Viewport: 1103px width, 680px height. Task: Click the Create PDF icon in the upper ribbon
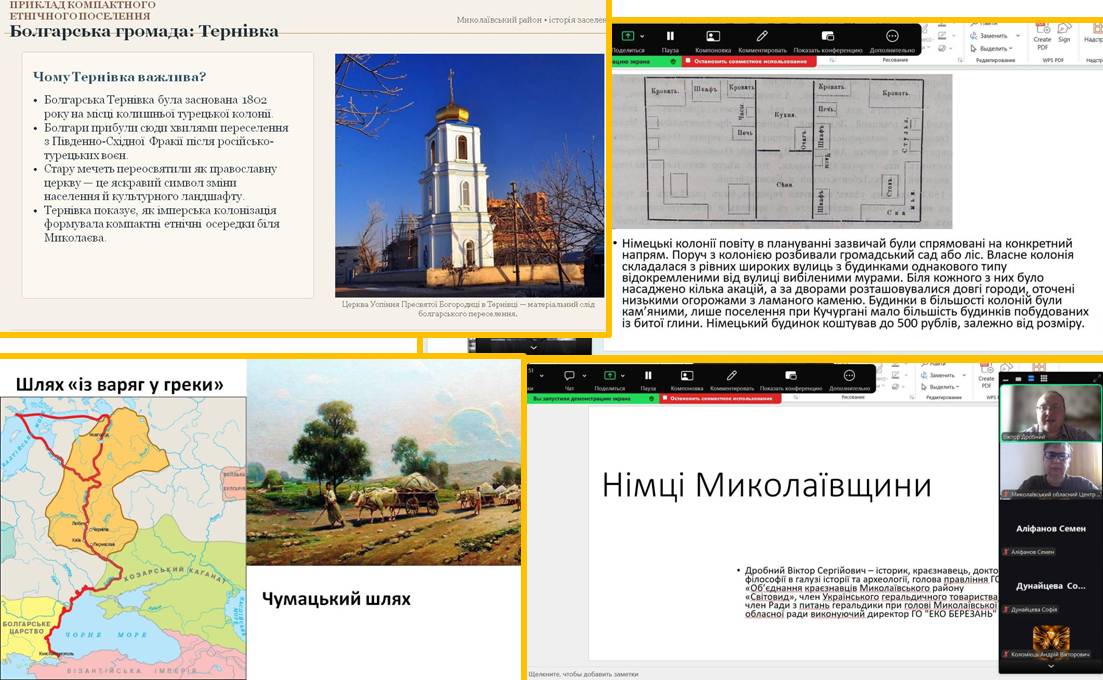tap(1042, 36)
